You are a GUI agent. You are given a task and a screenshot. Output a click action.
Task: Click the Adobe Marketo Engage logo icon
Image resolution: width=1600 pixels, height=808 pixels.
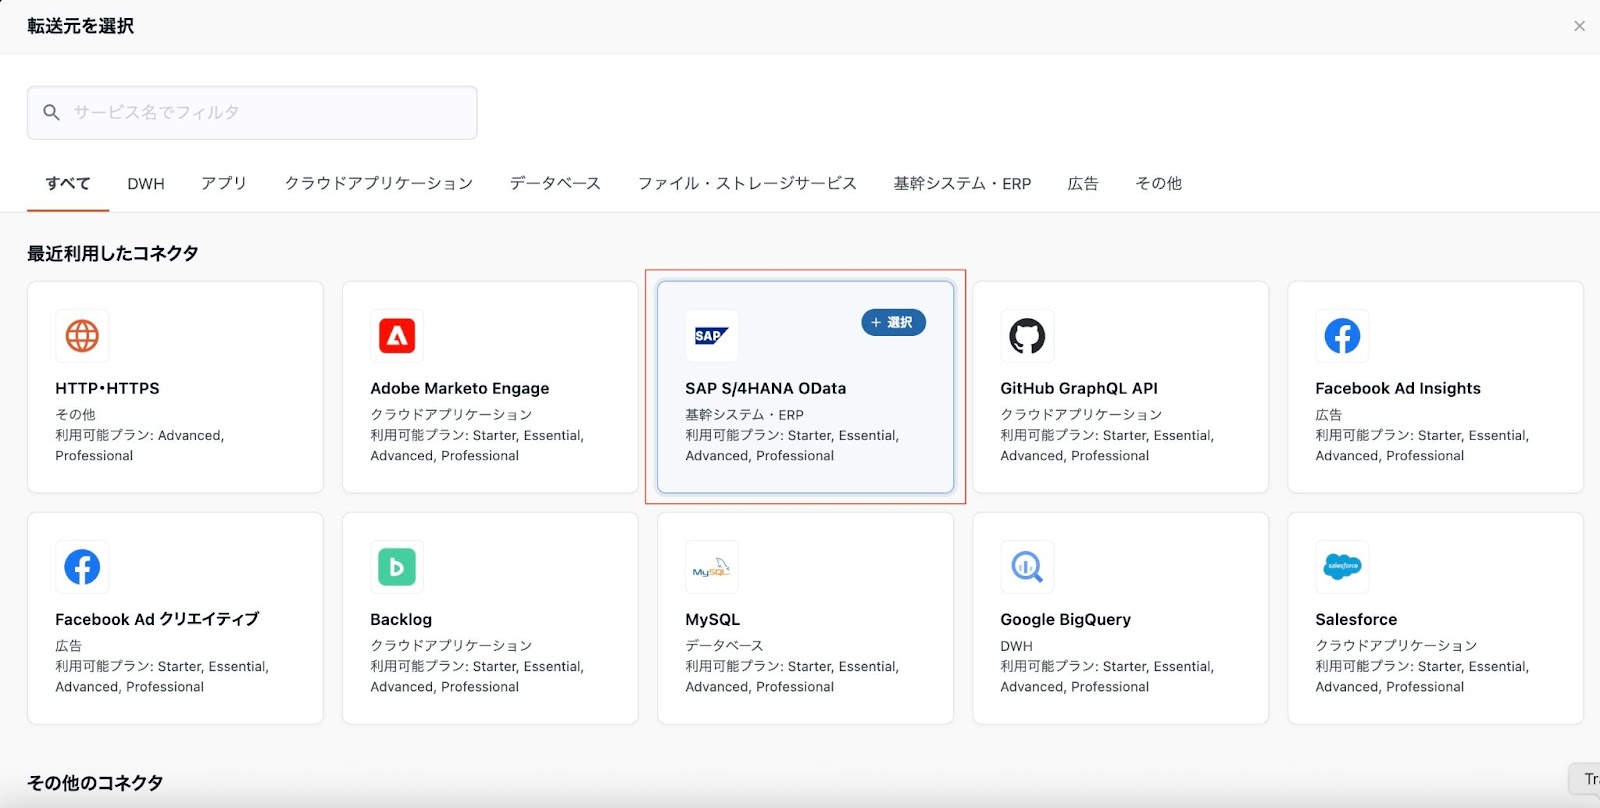[x=397, y=336]
